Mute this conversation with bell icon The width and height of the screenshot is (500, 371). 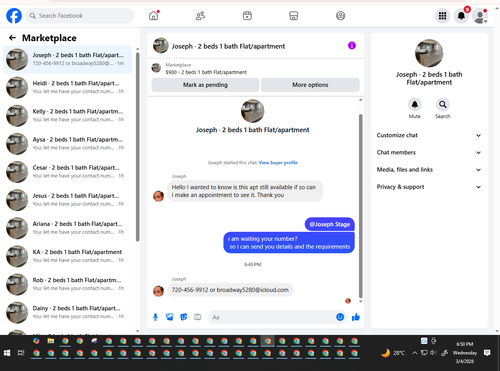[415, 104]
